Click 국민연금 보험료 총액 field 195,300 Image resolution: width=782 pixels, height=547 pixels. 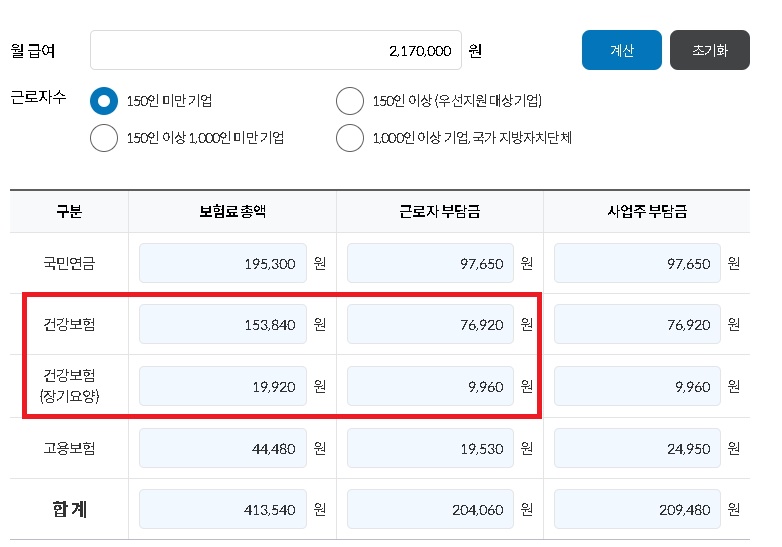point(222,264)
